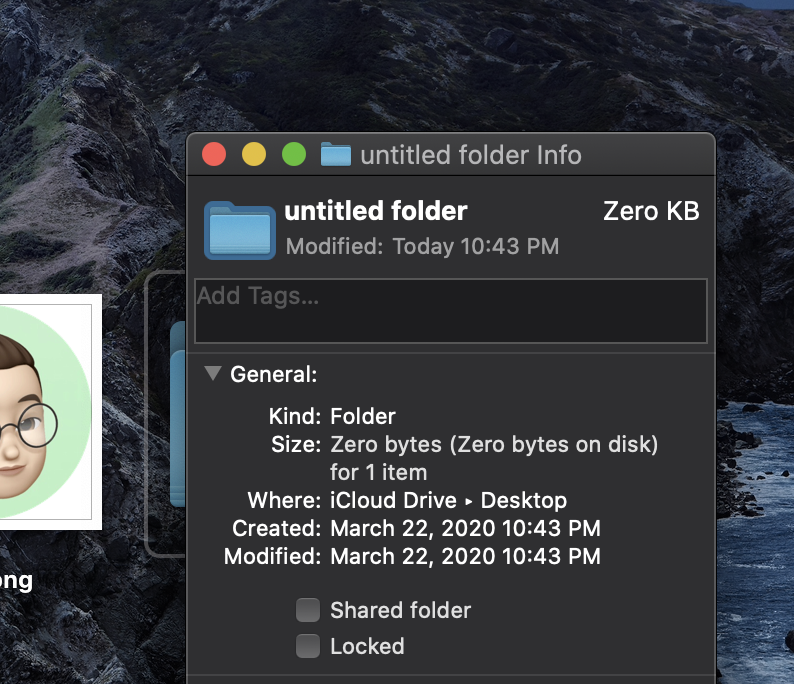Click the 'Zero bytes (Zero bytes on disk)' size value

494,445
